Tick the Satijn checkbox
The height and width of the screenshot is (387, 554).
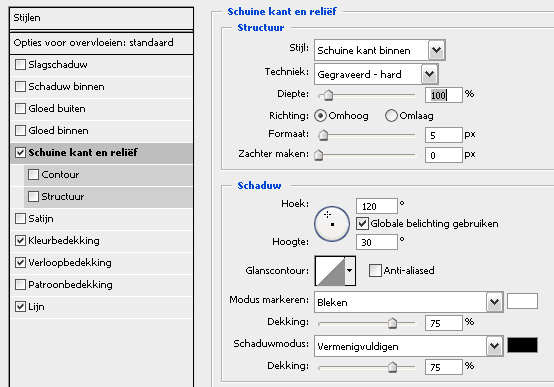[20, 219]
